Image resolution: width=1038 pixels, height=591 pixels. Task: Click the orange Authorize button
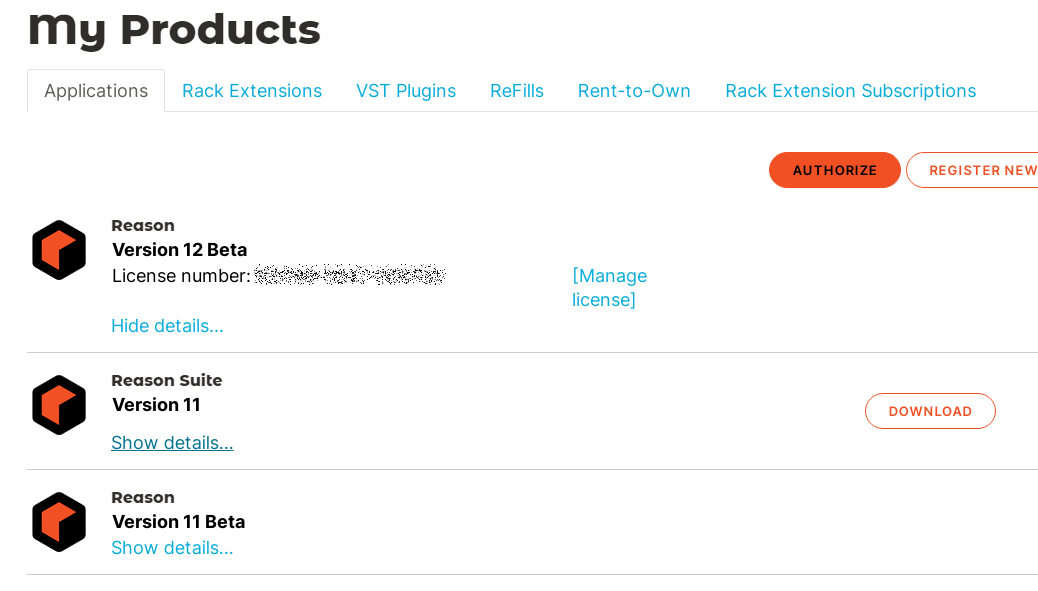[x=835, y=170]
